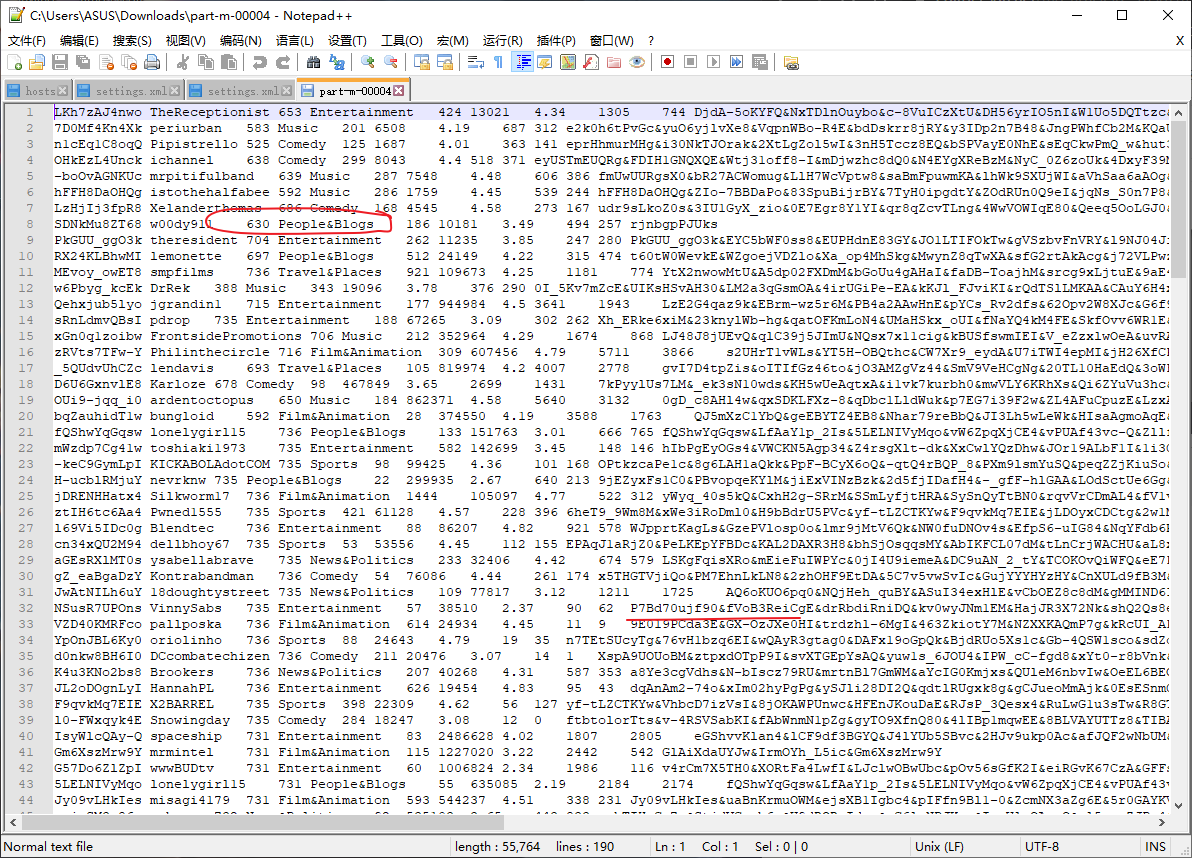Start macro recording with red dot
Viewport: 1192px width, 858px height.
(667, 62)
